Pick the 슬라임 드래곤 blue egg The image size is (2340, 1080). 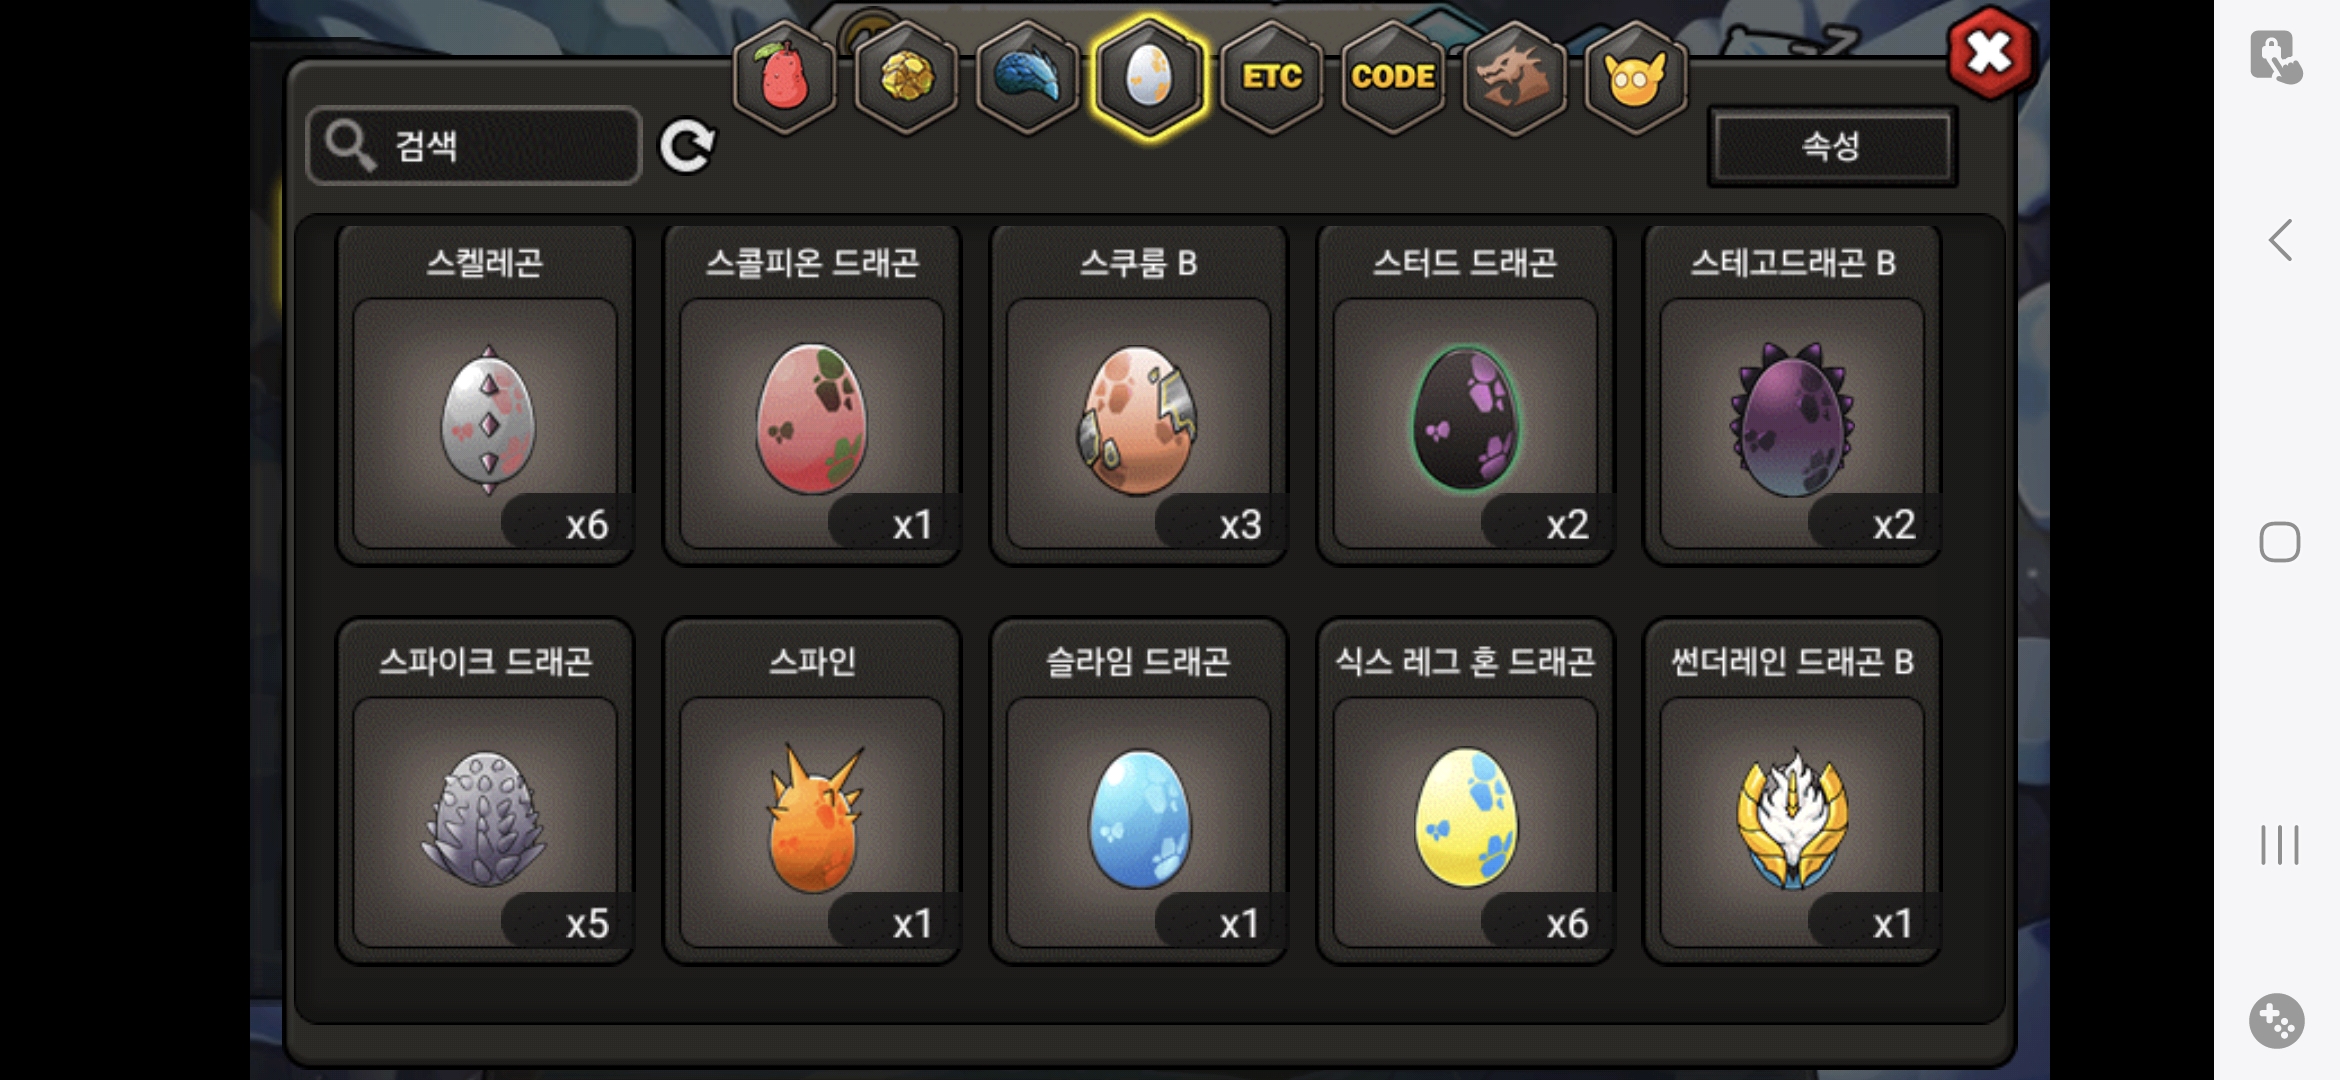coord(1138,791)
